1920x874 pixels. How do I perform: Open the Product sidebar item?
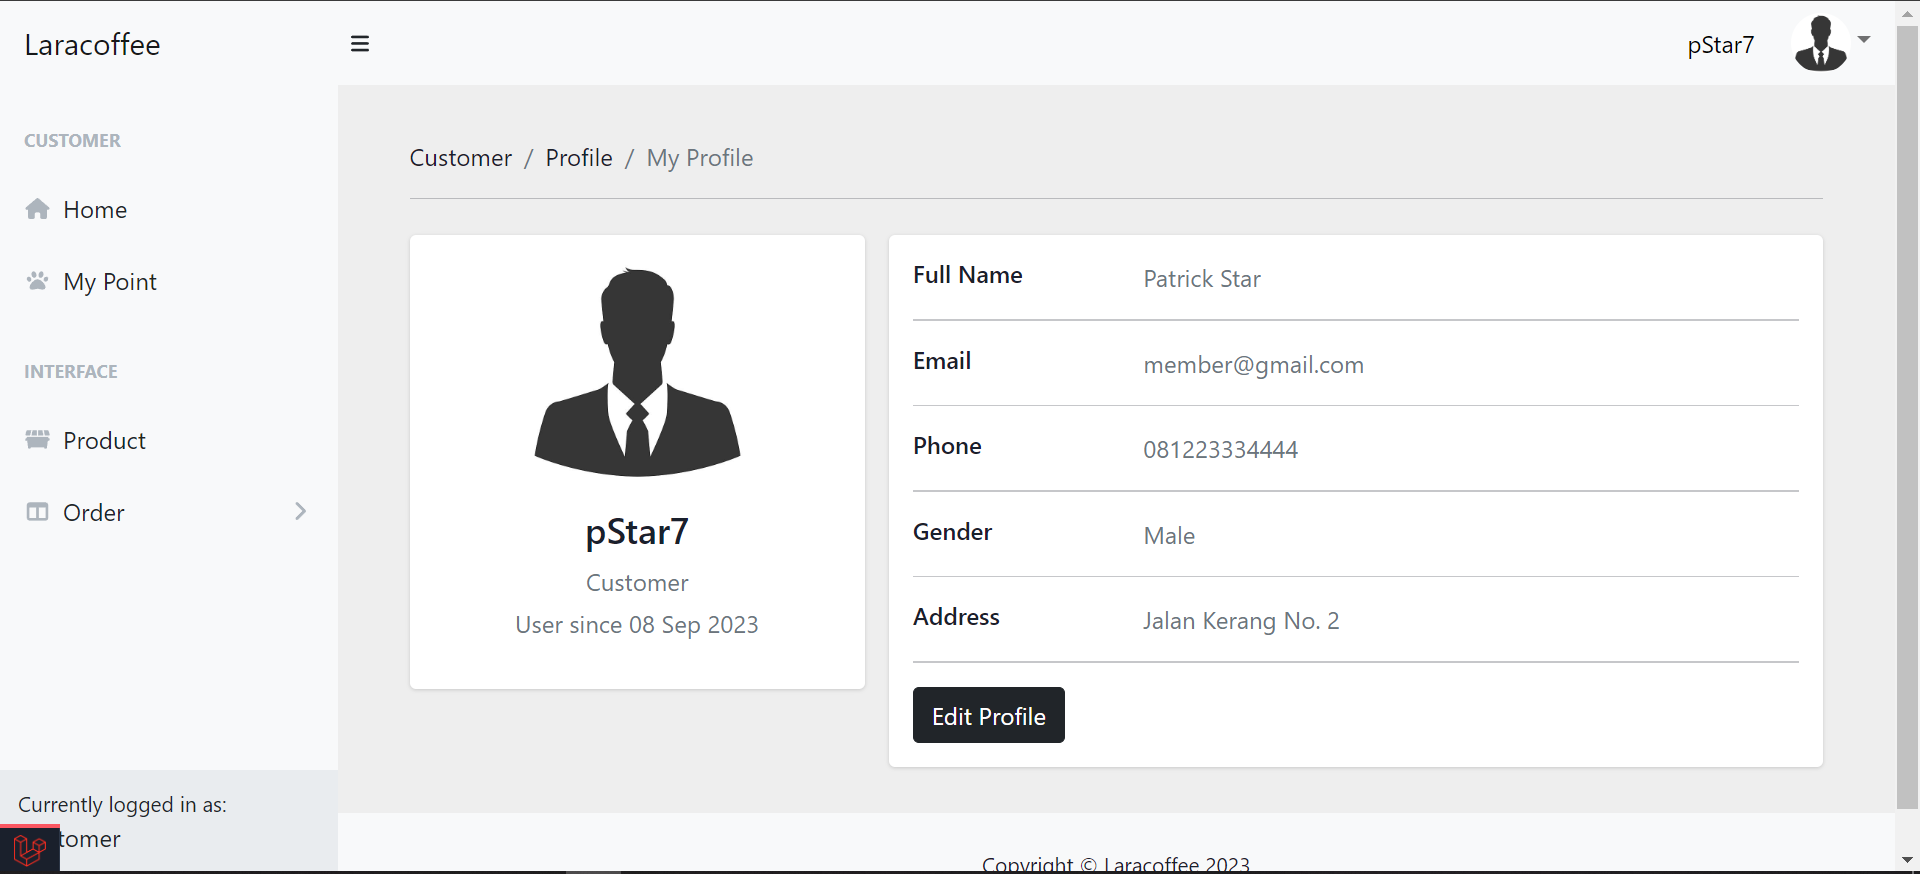[104, 441]
